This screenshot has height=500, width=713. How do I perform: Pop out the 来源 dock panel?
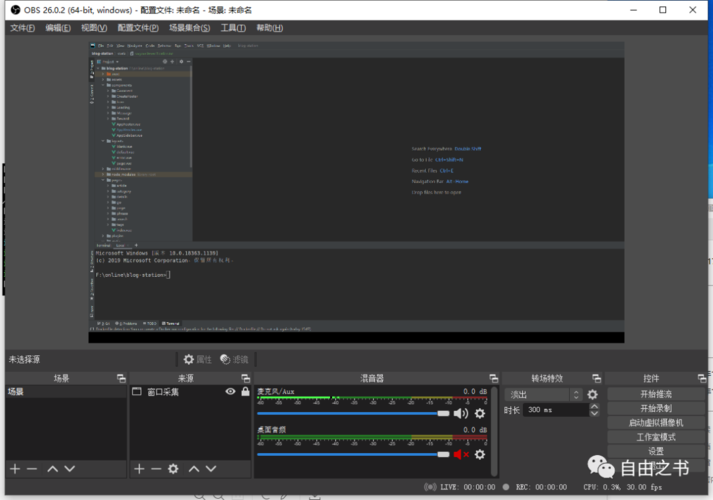point(246,378)
